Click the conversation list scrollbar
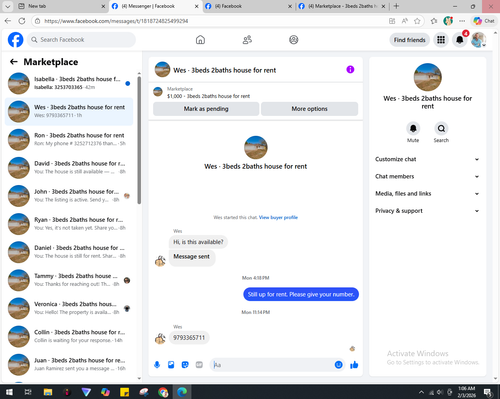Screen dimensions: 500x399 point(139,140)
